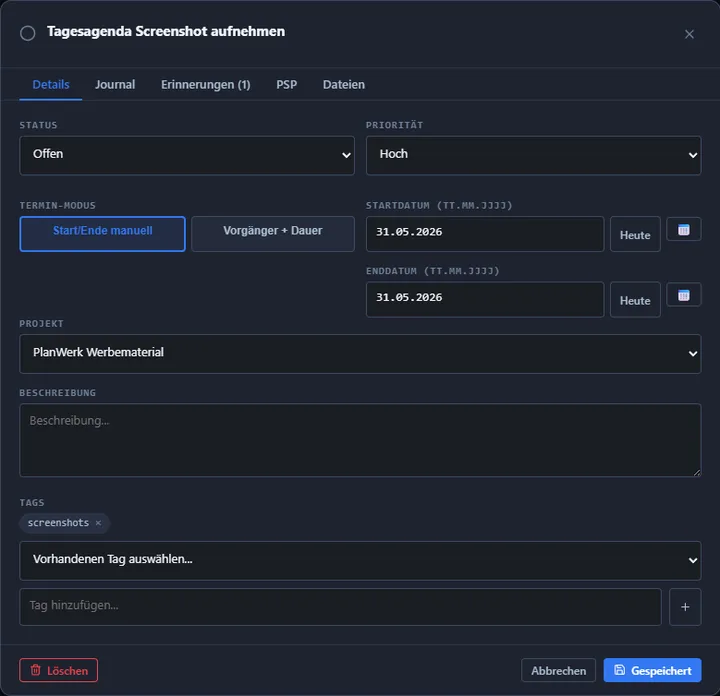Set Enddatum to Heute
The width and height of the screenshot is (720, 696).
[635, 299]
